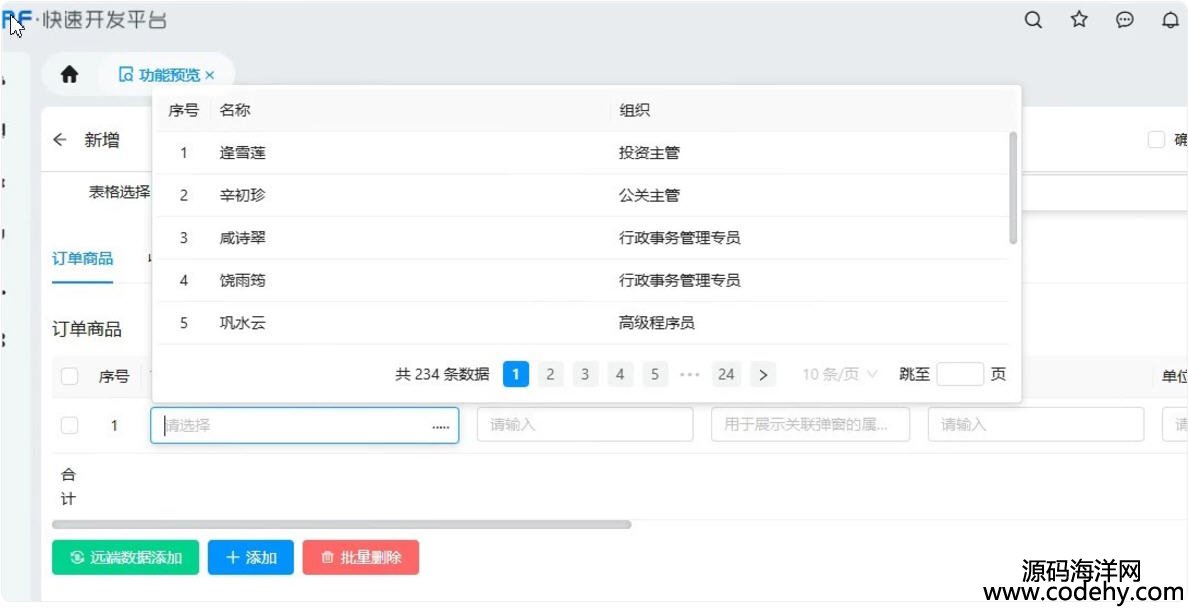Expand the pagination ellipsis for more pages

point(690,375)
